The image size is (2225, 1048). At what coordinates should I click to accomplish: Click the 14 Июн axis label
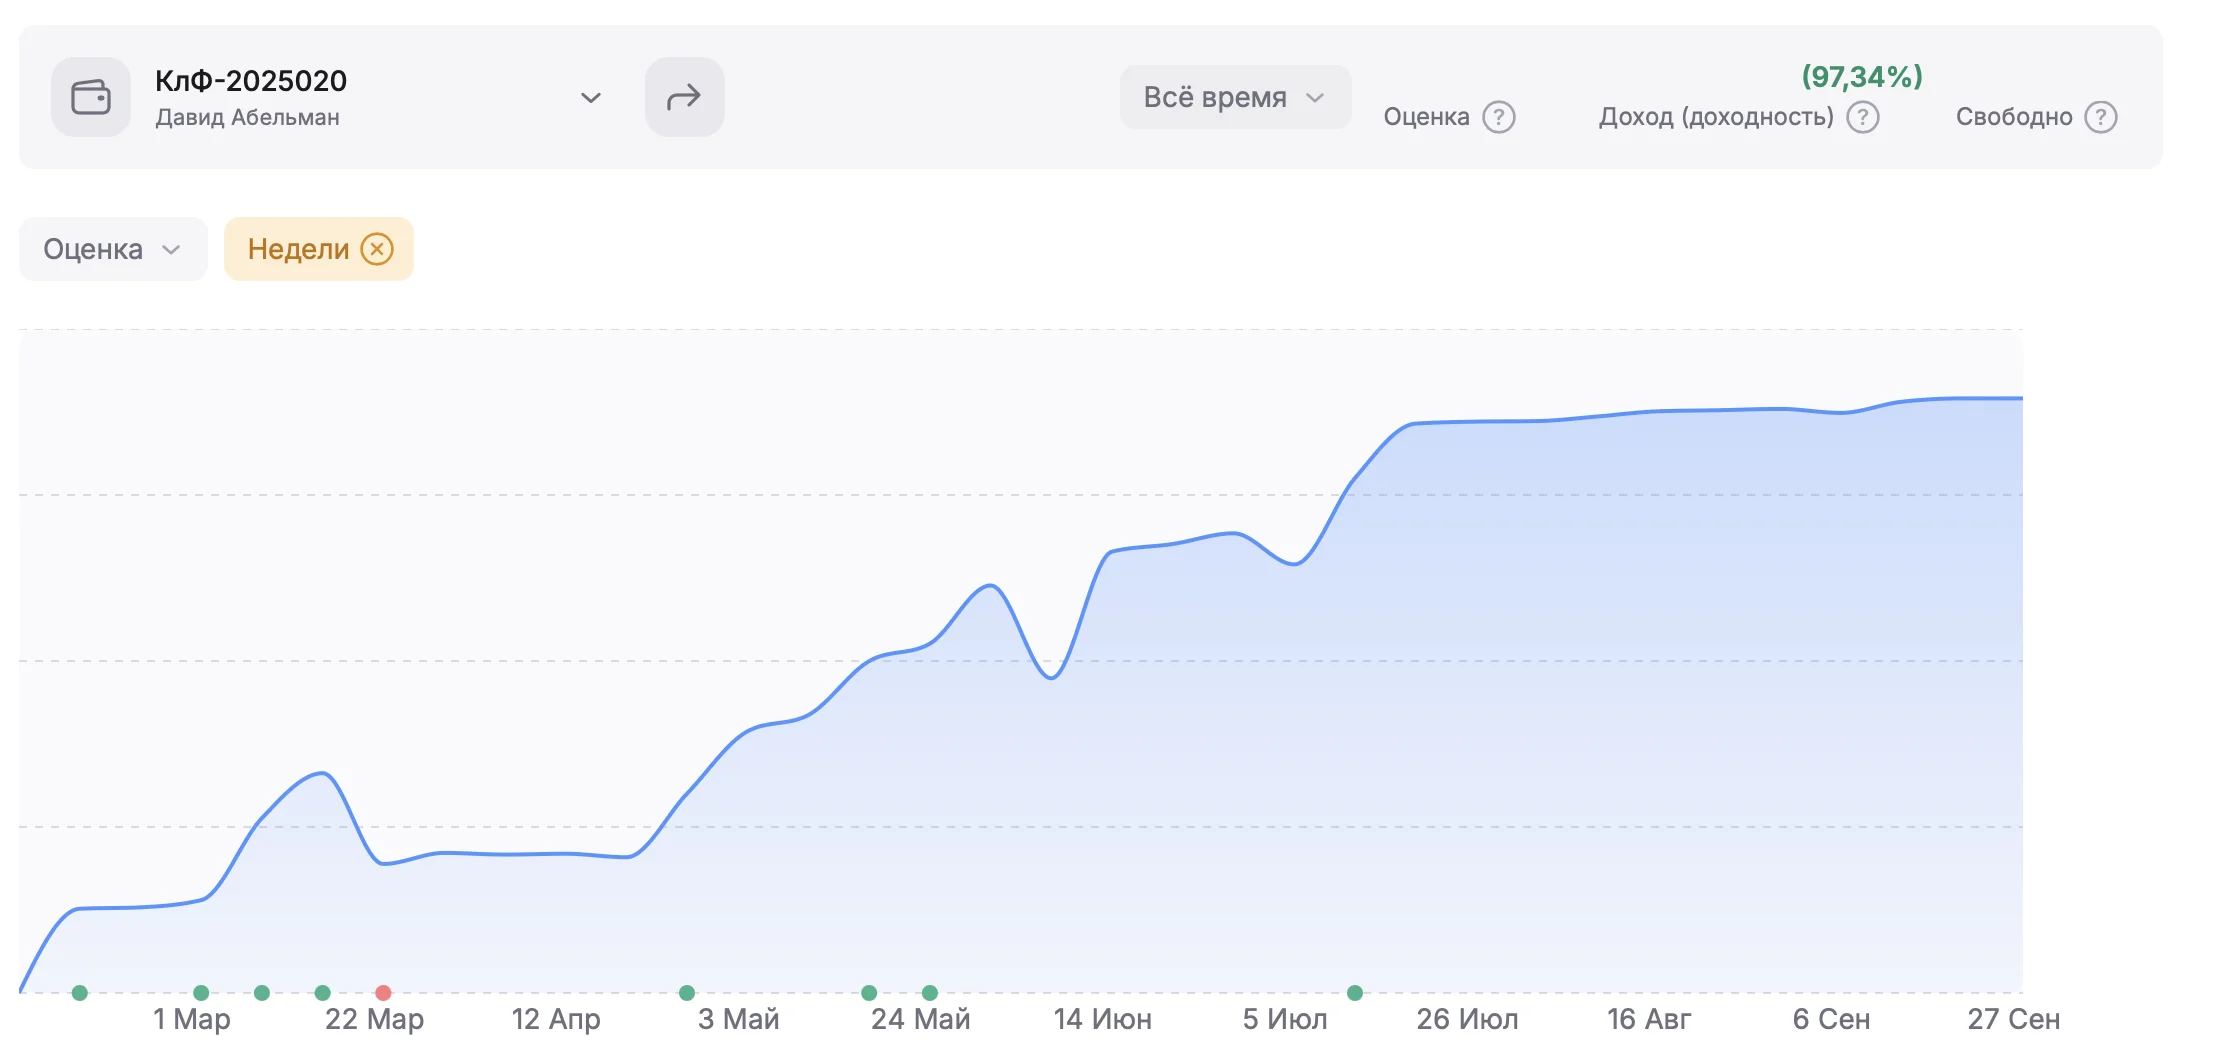pyautogui.click(x=1102, y=1019)
